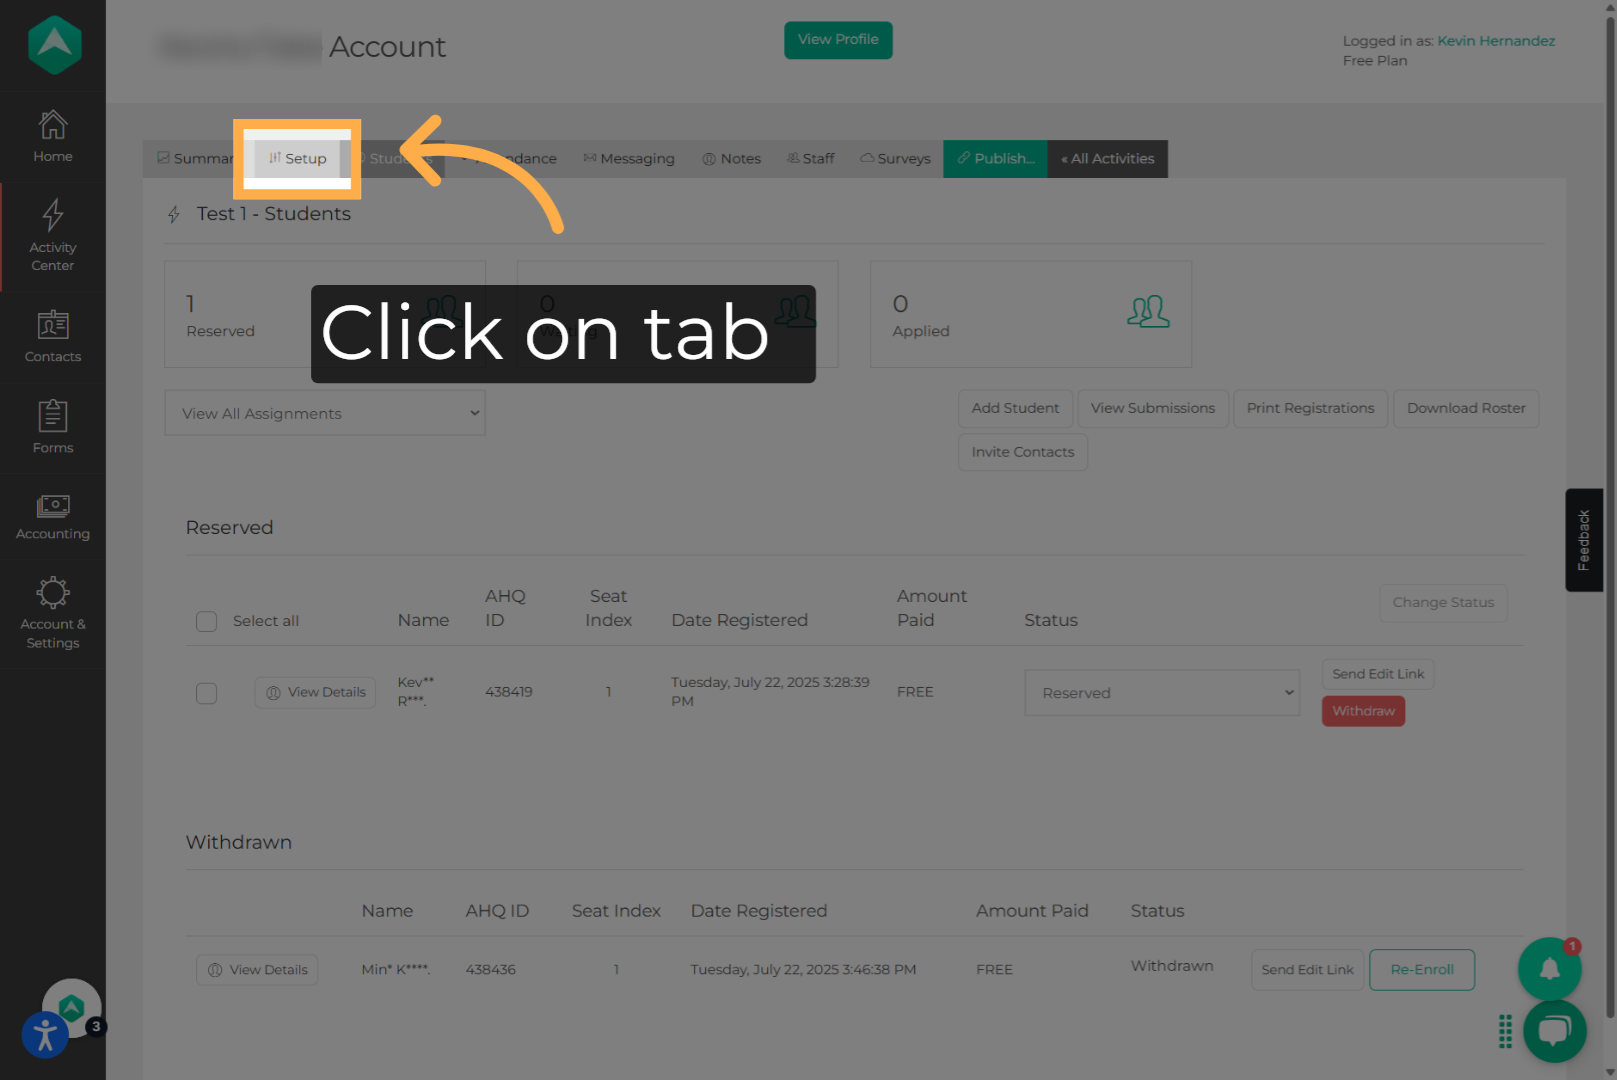Open the Reserved status dropdown
Viewport: 1617px width, 1080px height.
click(1162, 693)
